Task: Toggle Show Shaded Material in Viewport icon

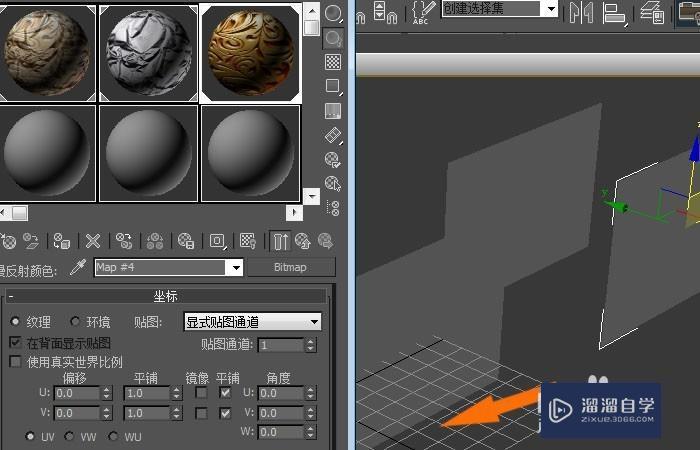Action: point(248,241)
